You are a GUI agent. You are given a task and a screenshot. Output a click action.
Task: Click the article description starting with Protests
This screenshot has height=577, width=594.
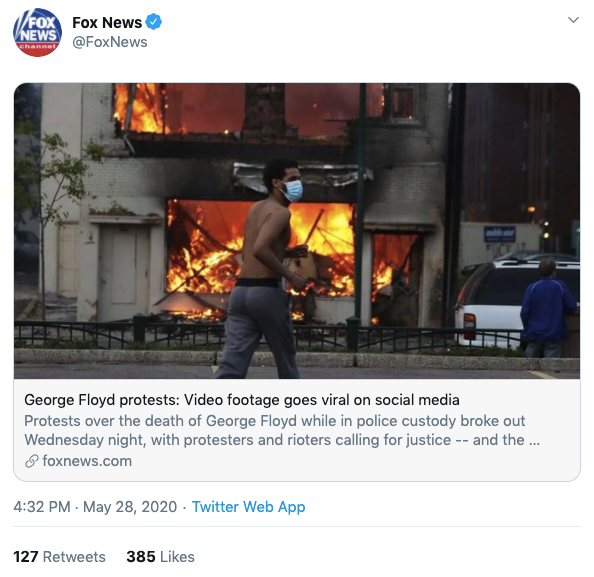(x=282, y=430)
